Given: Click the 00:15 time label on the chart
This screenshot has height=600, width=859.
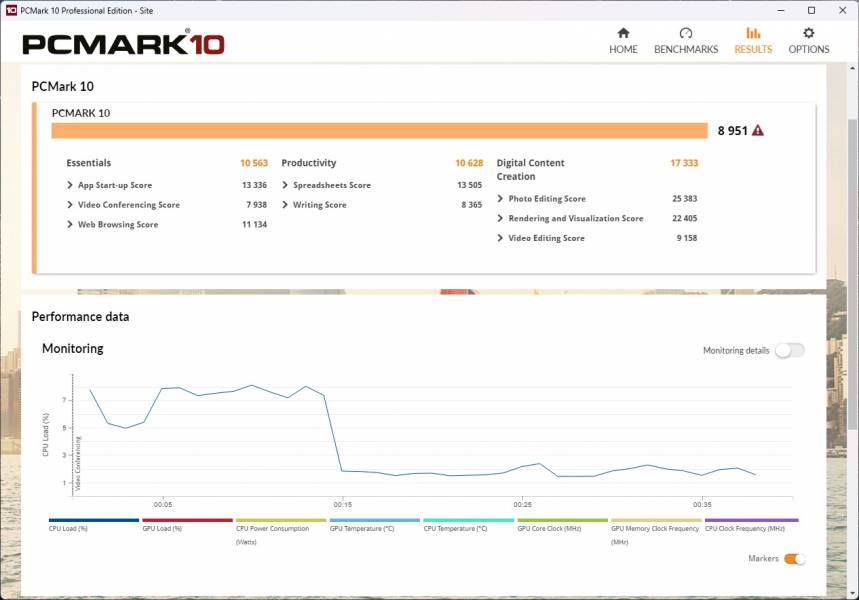Looking at the screenshot, I should [x=343, y=505].
